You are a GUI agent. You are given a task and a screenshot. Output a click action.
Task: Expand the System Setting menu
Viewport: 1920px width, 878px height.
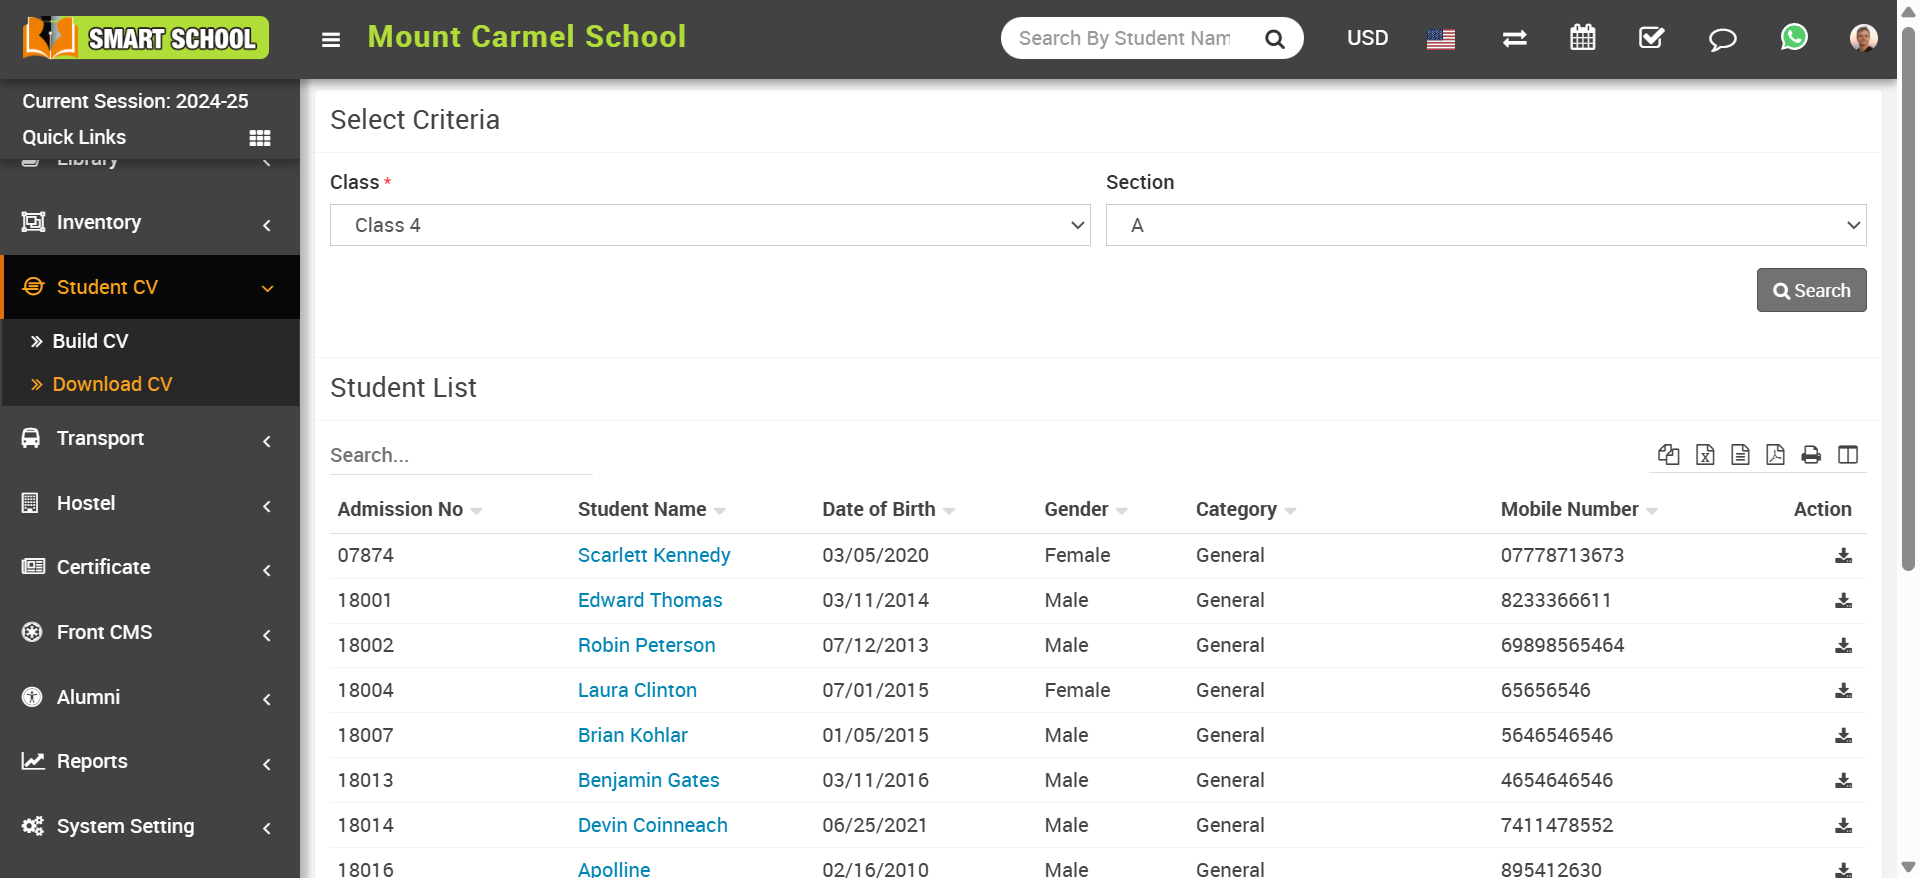[150, 827]
